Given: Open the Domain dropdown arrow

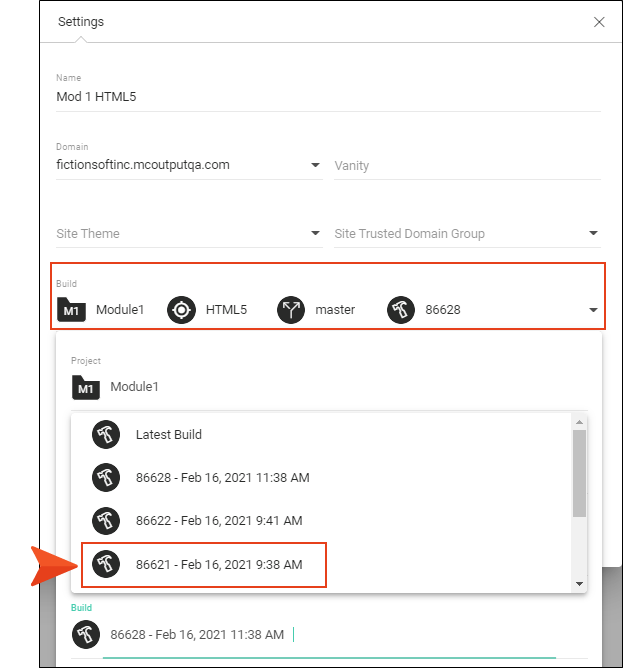Looking at the screenshot, I should pyautogui.click(x=315, y=165).
